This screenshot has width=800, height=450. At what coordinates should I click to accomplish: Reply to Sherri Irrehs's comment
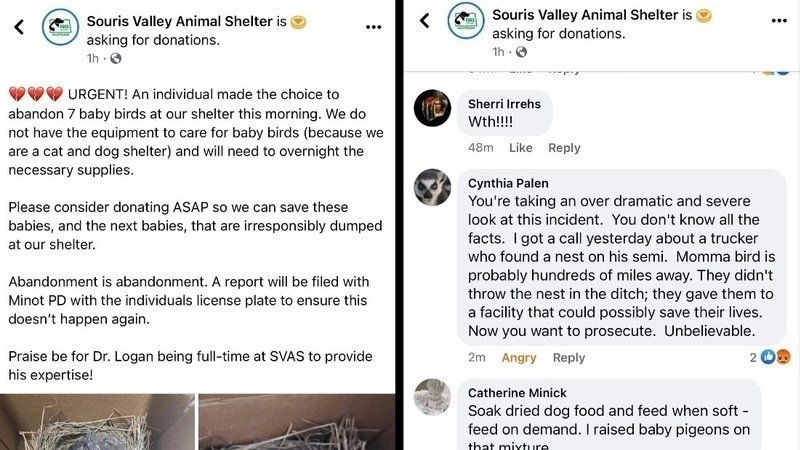tap(564, 148)
